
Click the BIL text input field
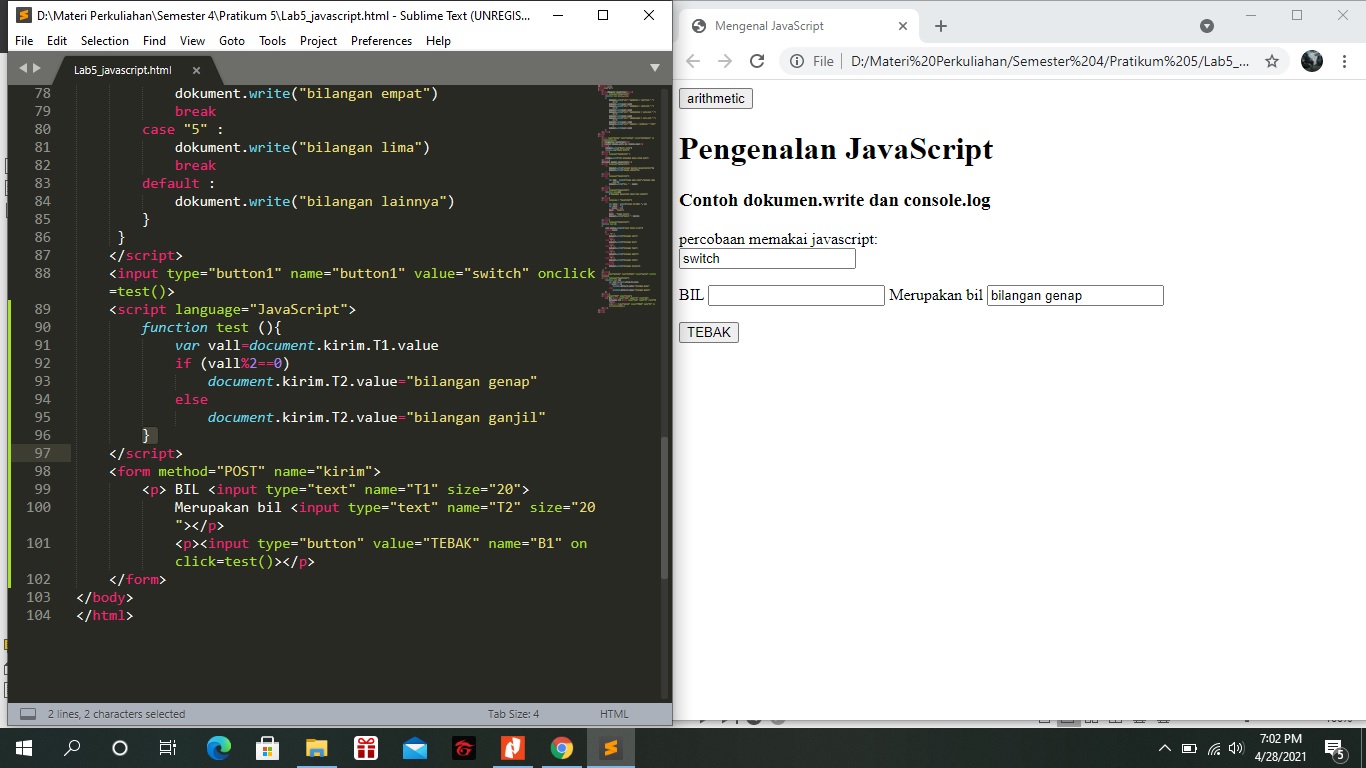click(x=795, y=295)
